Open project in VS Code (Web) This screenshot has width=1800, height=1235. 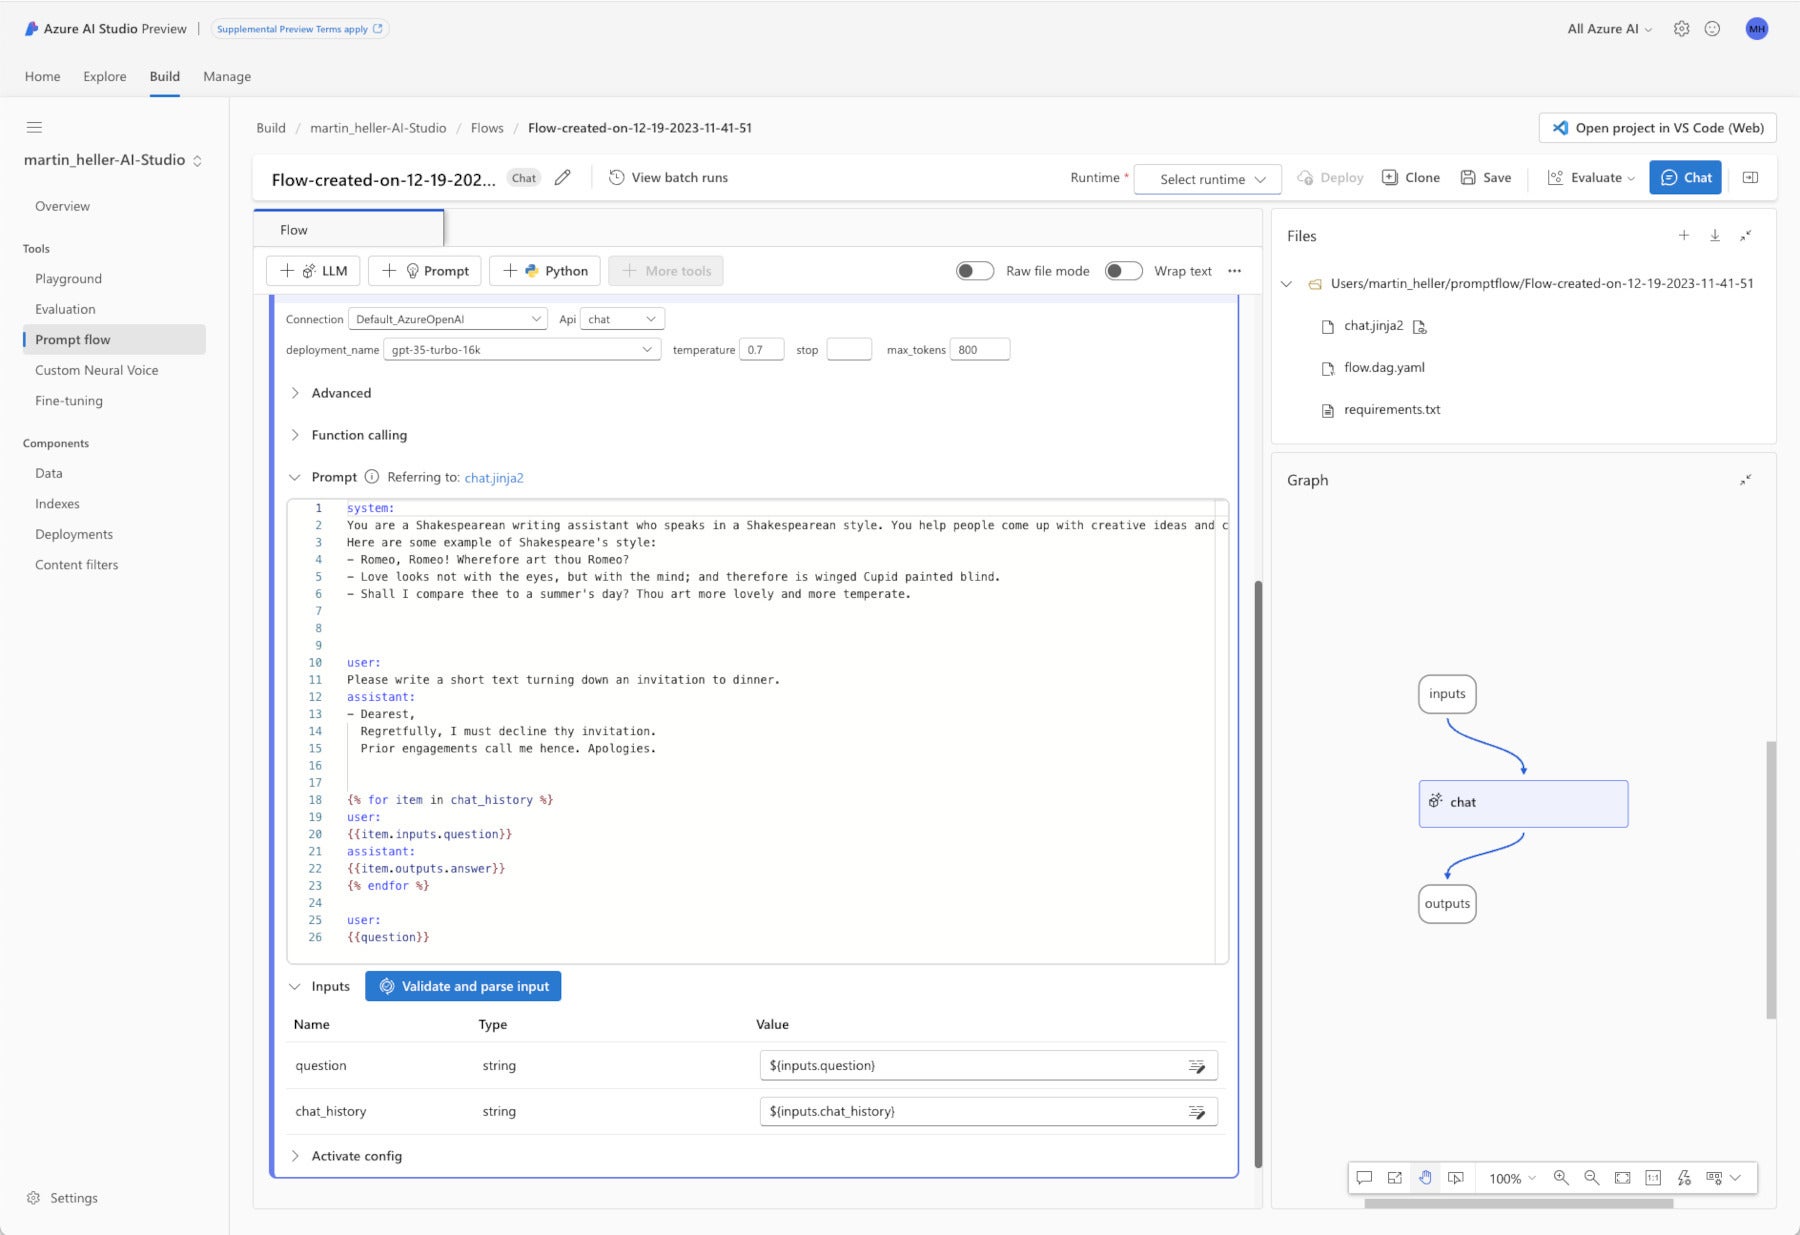coord(1657,128)
